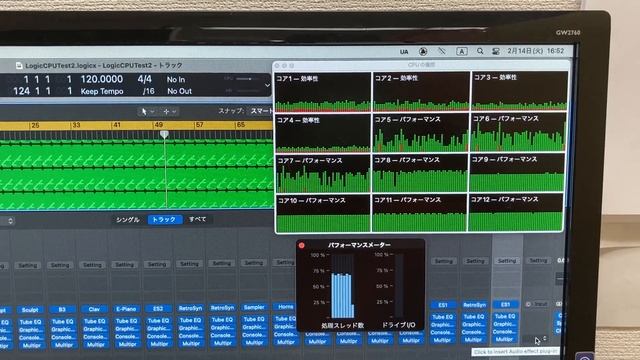
Task: Open Spotlight search in the menu bar
Action: (480, 51)
